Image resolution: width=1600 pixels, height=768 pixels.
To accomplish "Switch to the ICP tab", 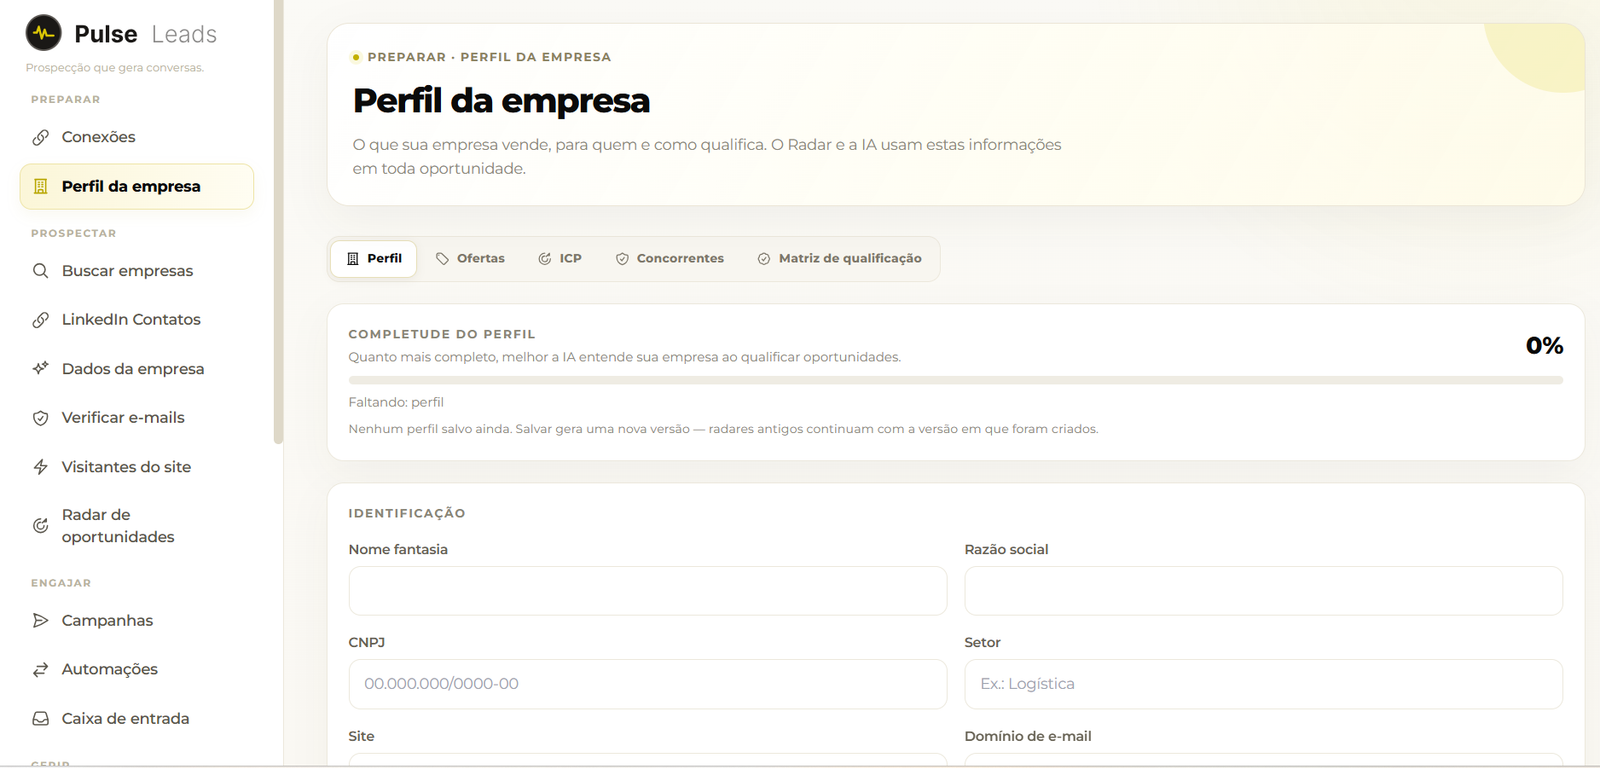I will (560, 259).
